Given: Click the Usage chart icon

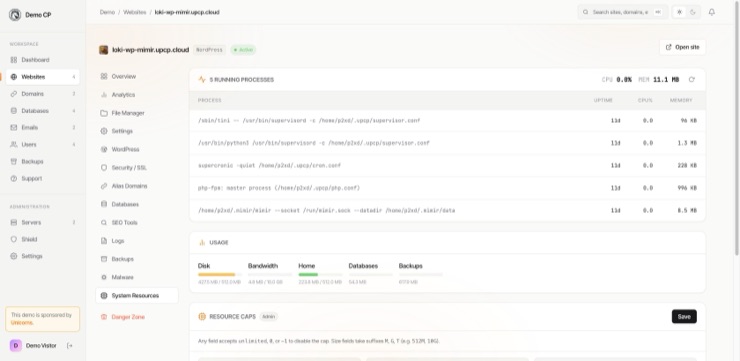Looking at the screenshot, I should (202, 243).
